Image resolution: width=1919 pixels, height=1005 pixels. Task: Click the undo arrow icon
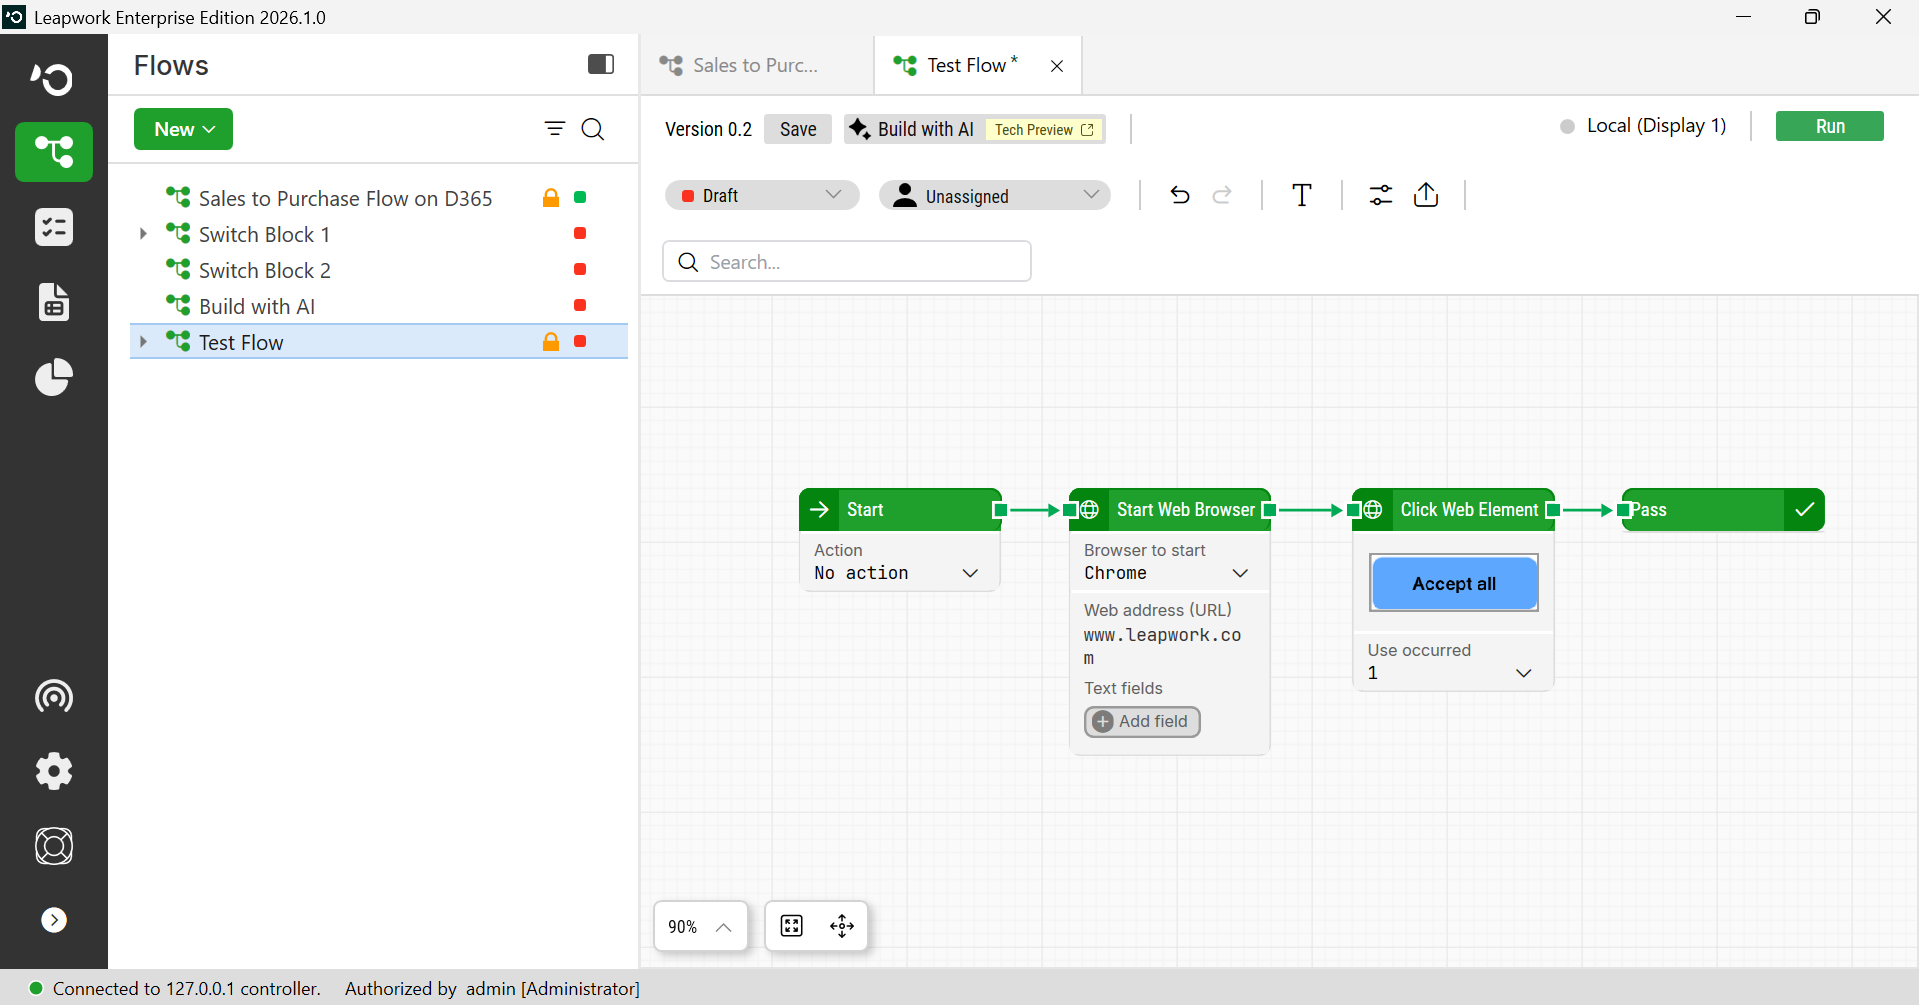pos(1180,195)
